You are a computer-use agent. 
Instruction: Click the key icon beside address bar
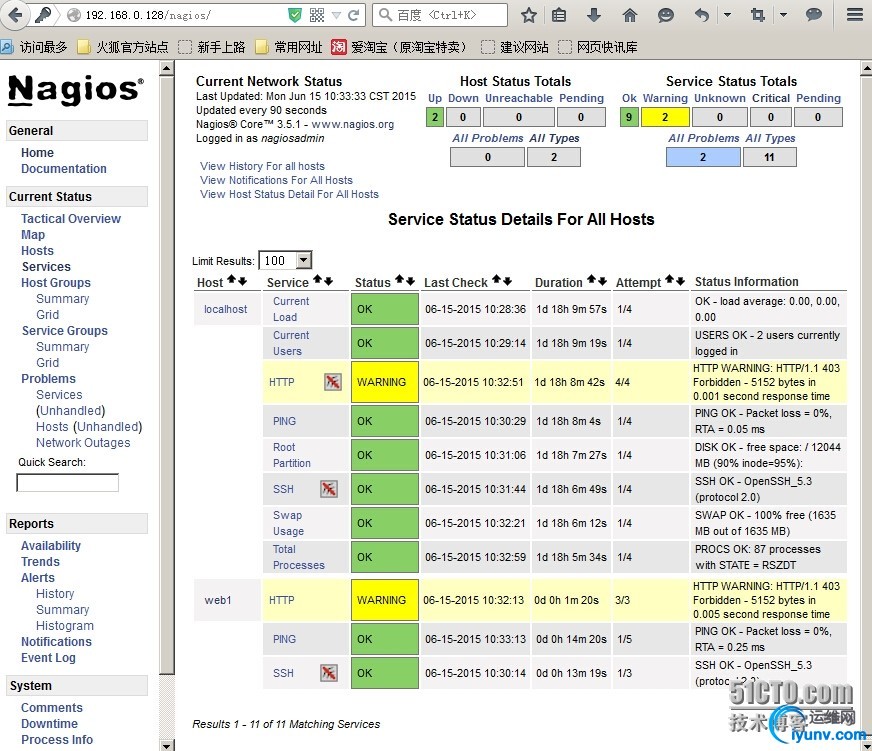43,15
